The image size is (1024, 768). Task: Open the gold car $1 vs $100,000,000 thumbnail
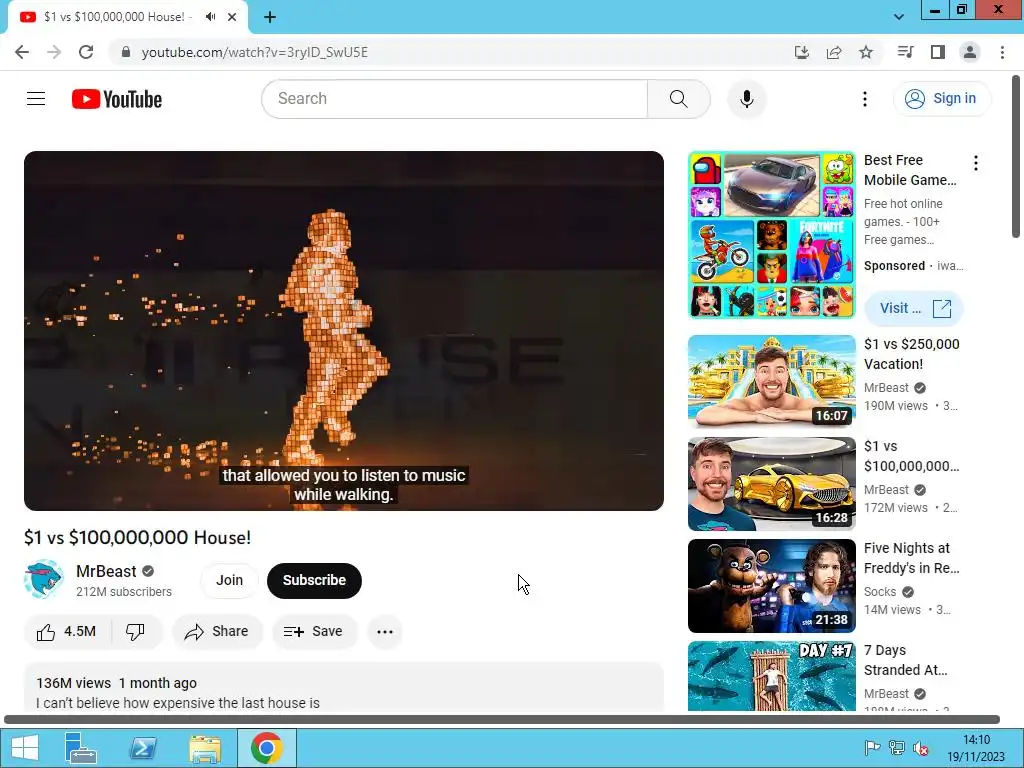(x=771, y=484)
